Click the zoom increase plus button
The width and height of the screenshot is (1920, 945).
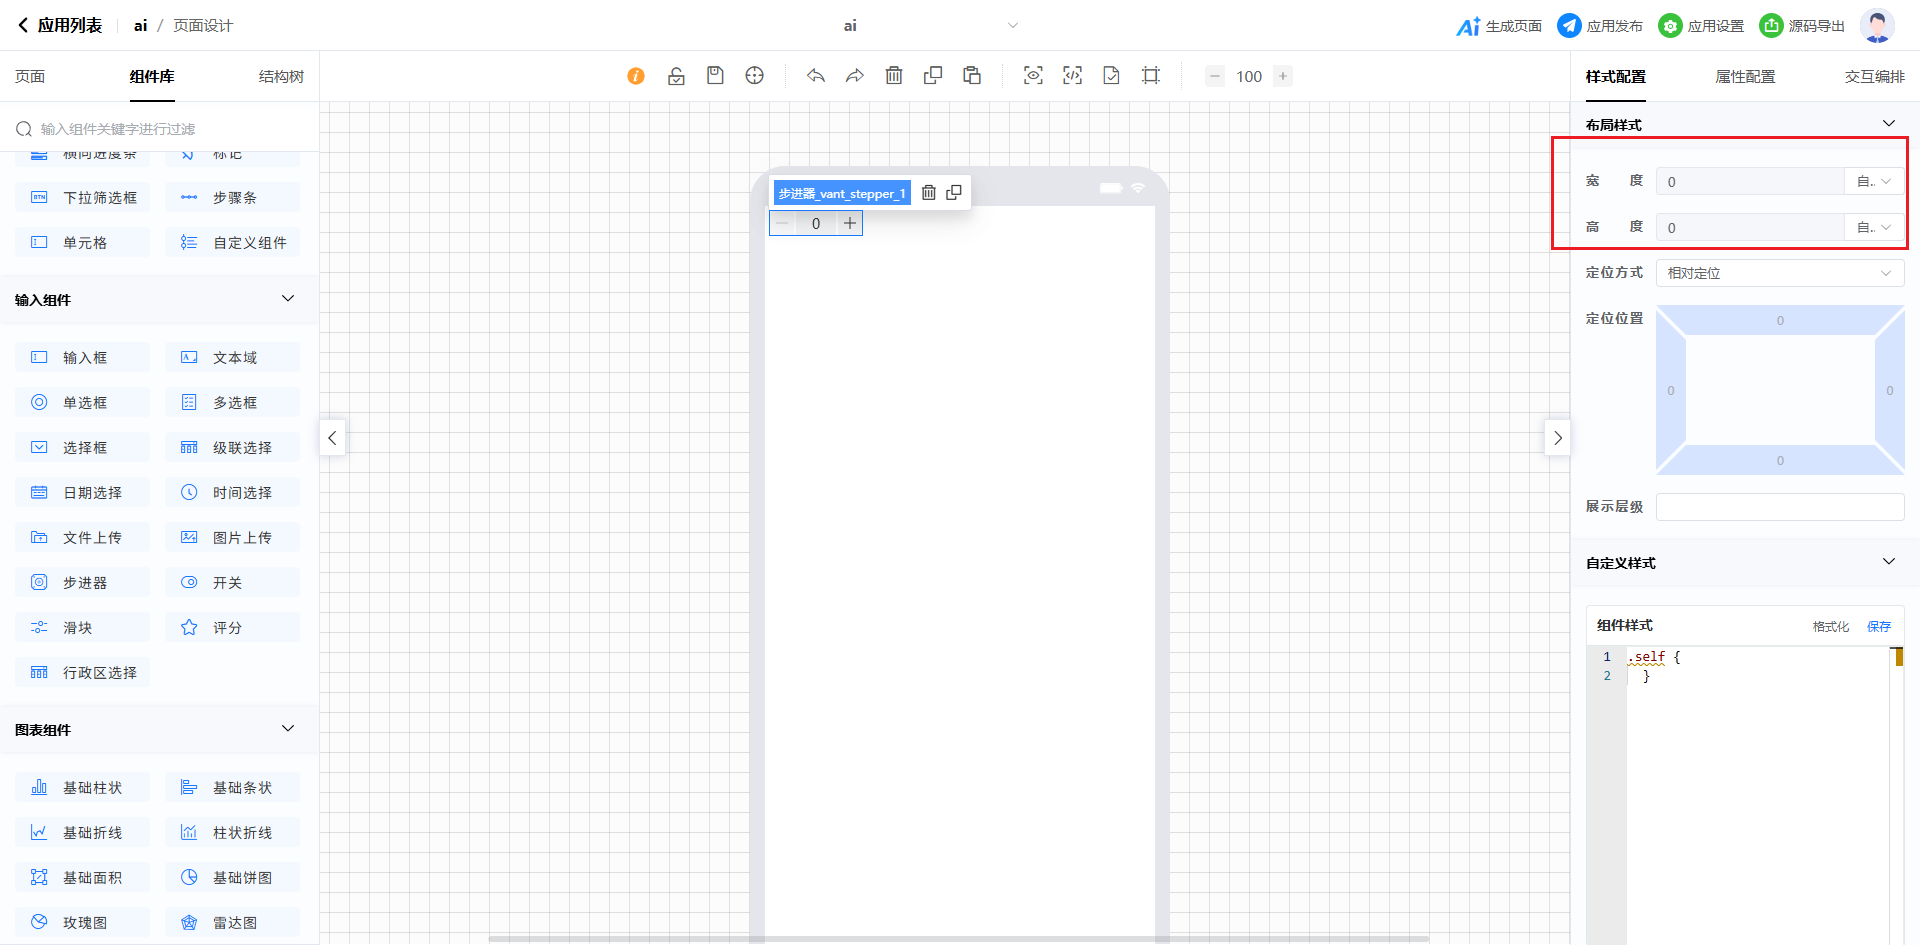click(x=1283, y=76)
